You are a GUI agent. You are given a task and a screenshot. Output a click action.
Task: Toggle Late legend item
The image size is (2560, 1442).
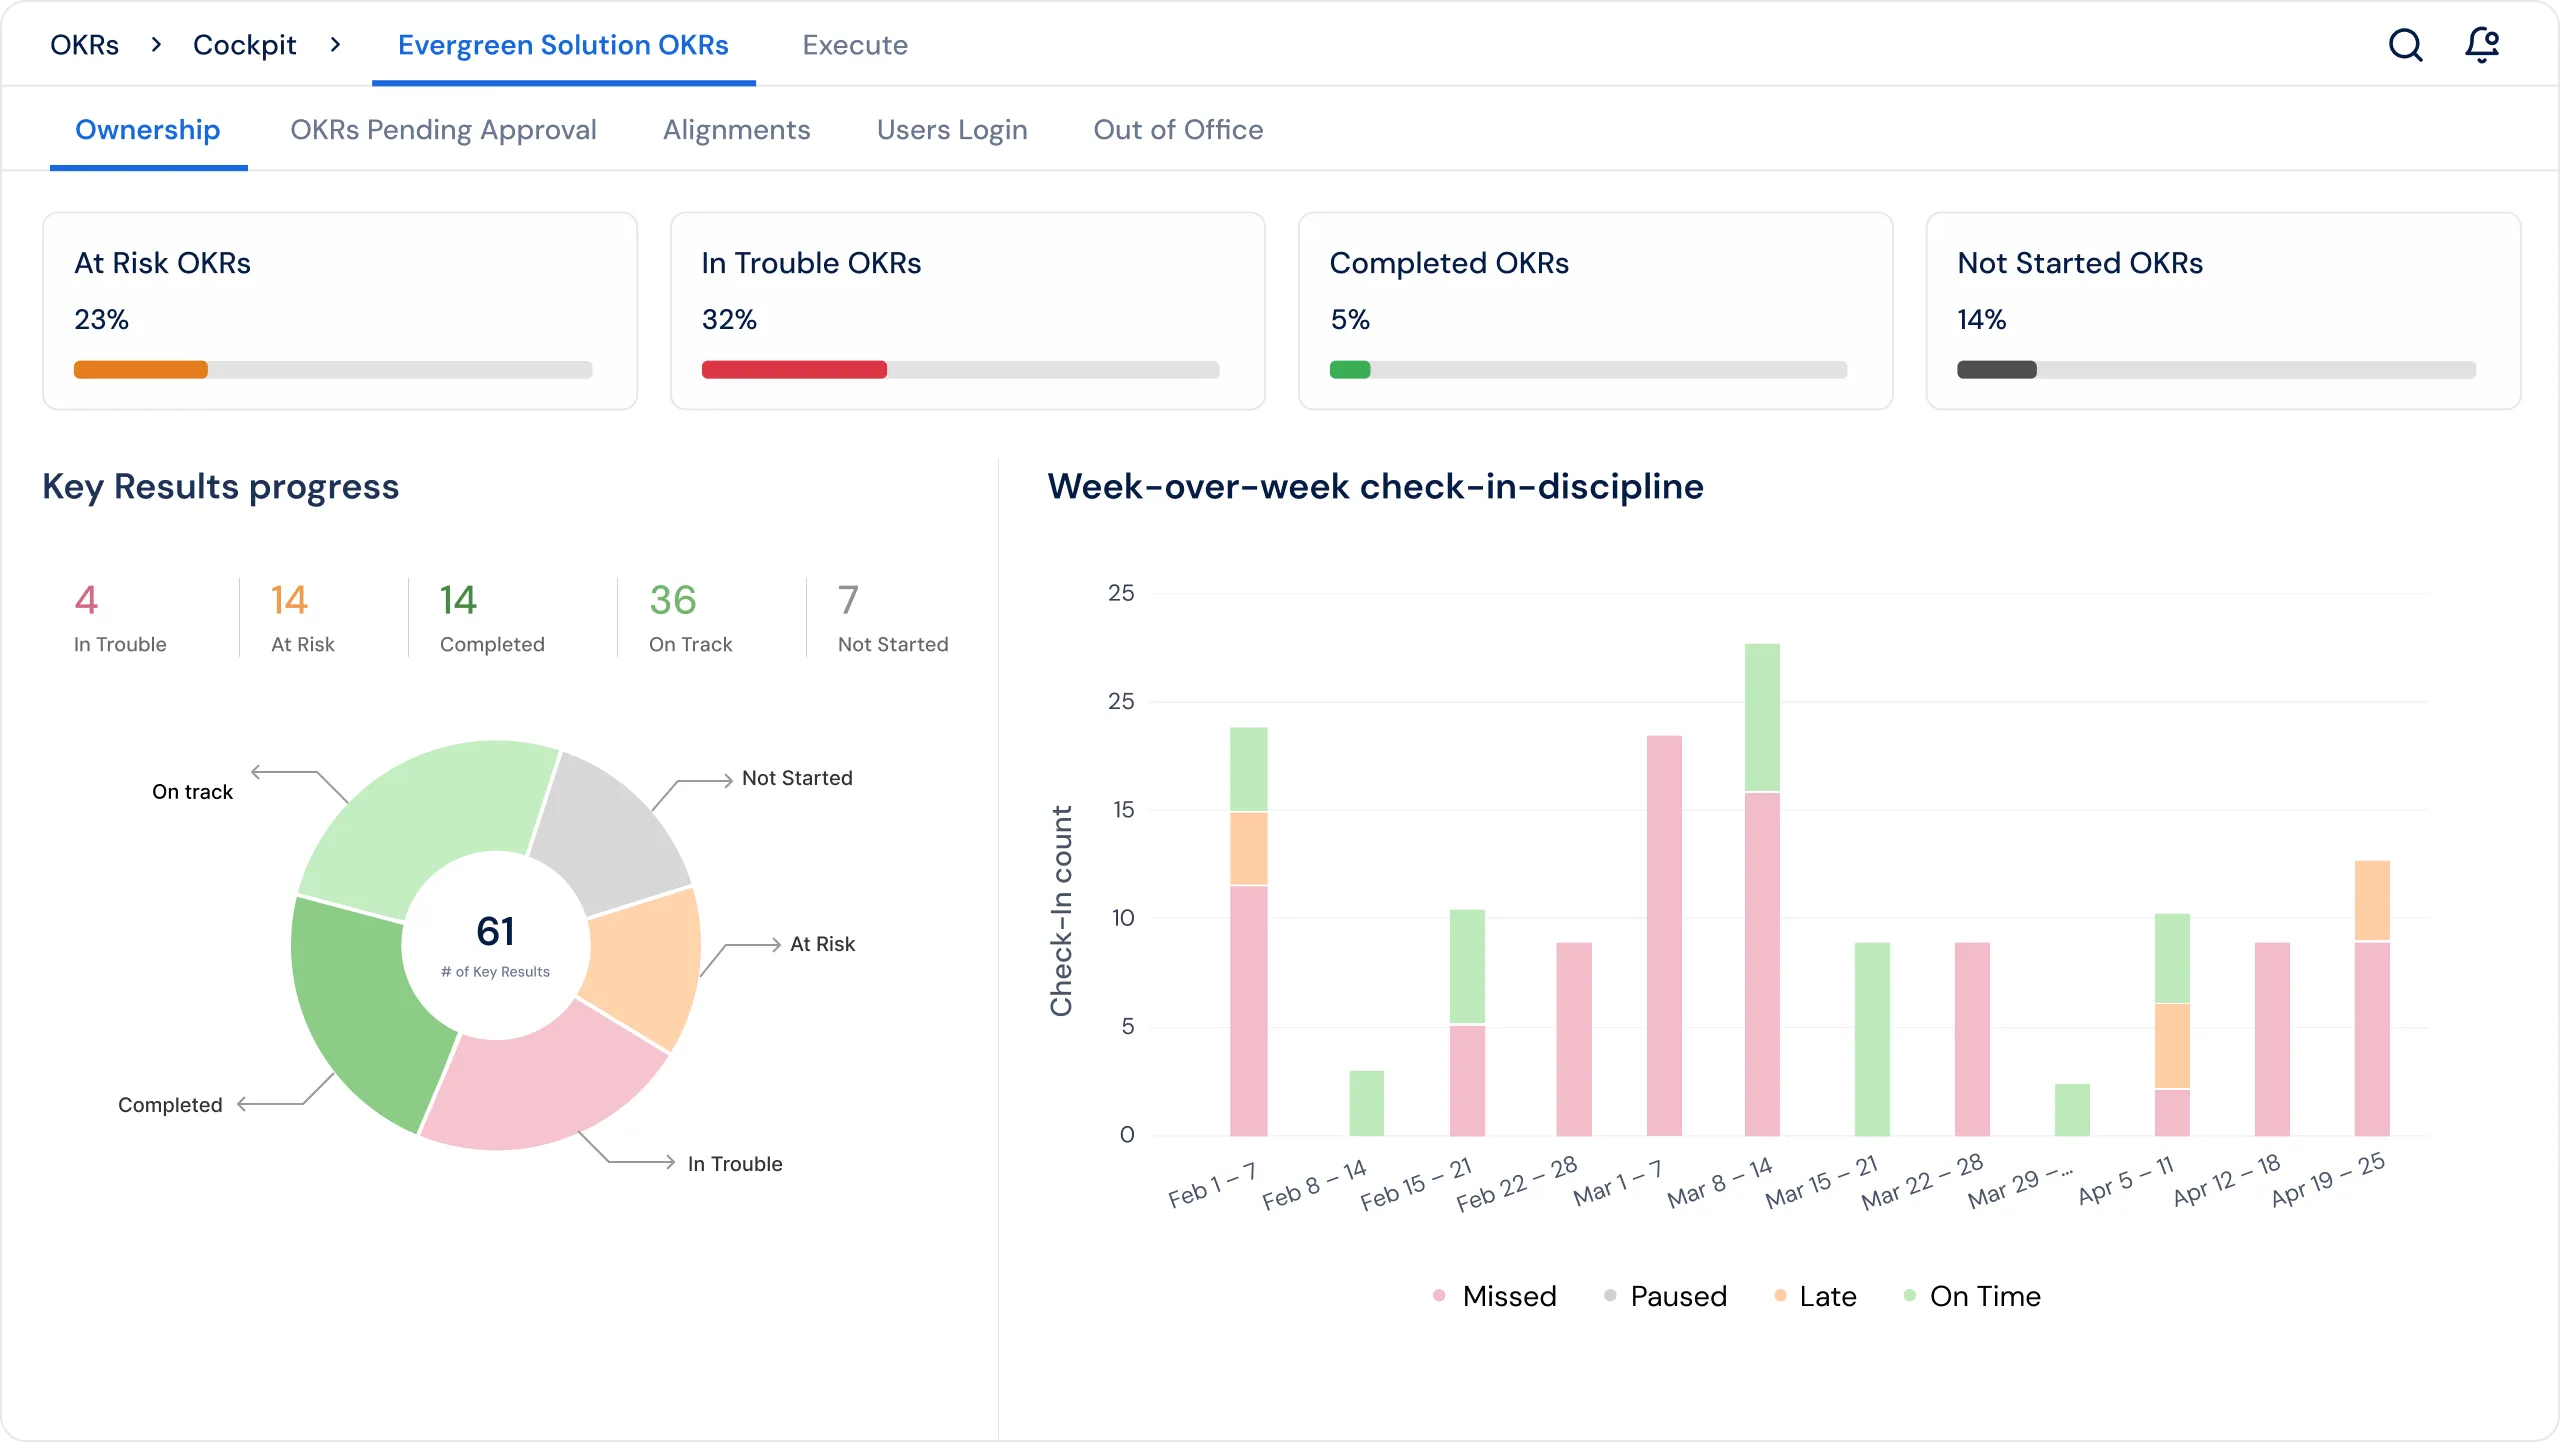click(x=1814, y=1296)
